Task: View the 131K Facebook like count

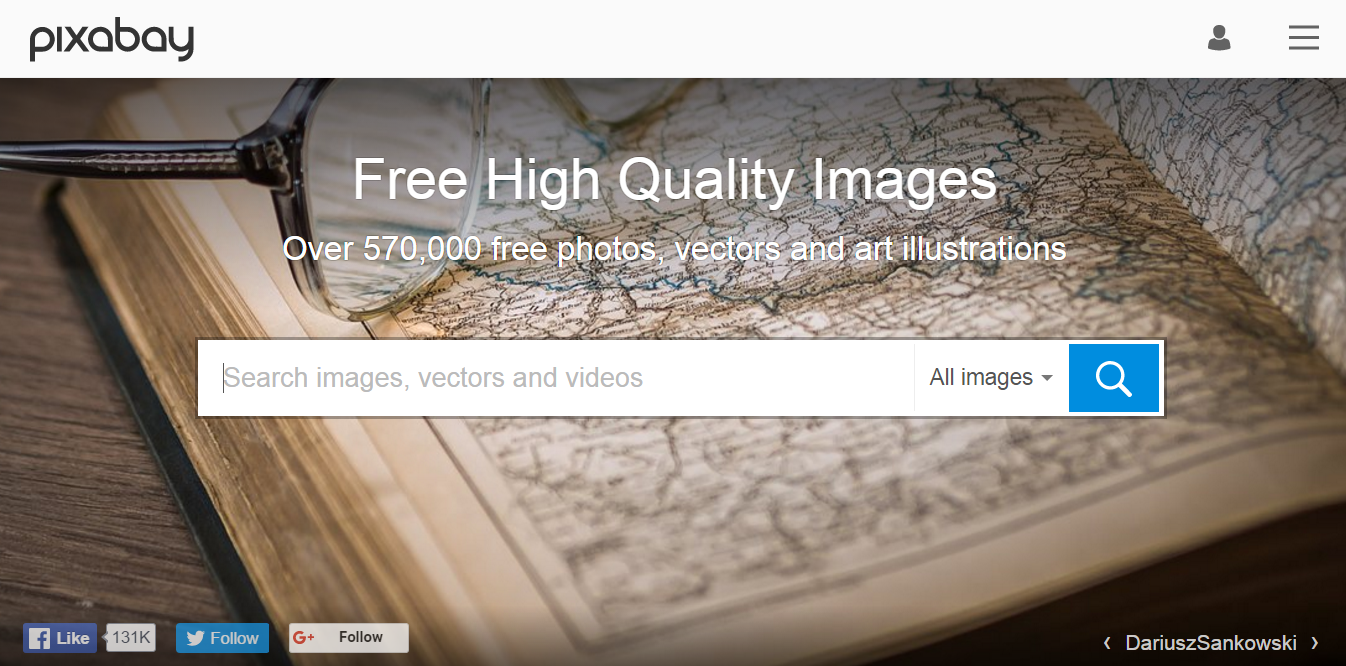Action: pos(131,638)
